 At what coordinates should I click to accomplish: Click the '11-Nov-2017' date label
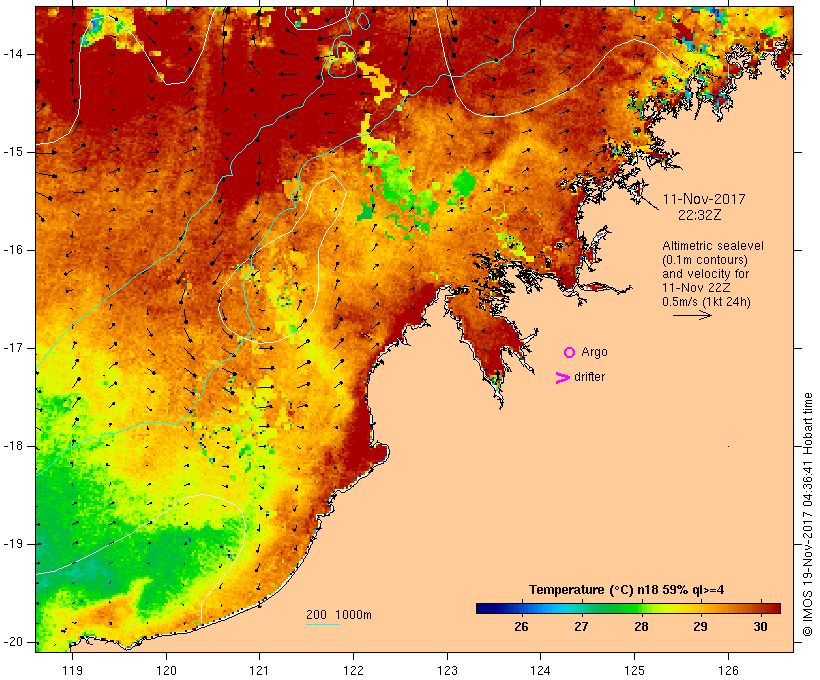[x=703, y=199]
